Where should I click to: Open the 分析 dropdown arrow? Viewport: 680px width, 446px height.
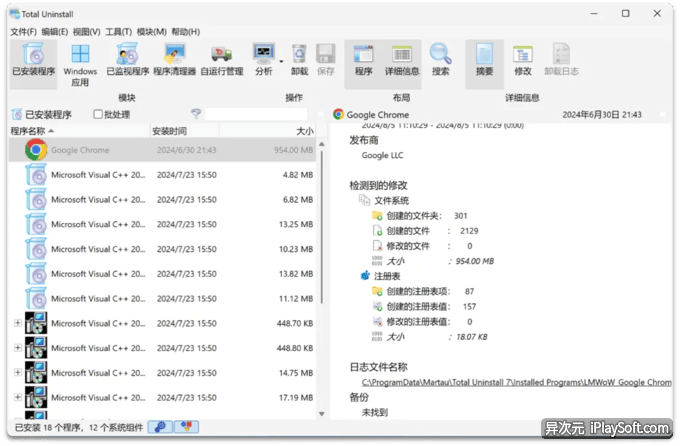pyautogui.click(x=281, y=61)
